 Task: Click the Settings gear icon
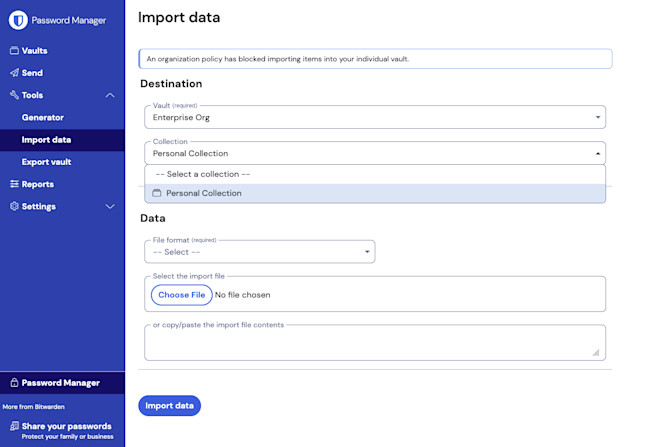[x=14, y=206]
